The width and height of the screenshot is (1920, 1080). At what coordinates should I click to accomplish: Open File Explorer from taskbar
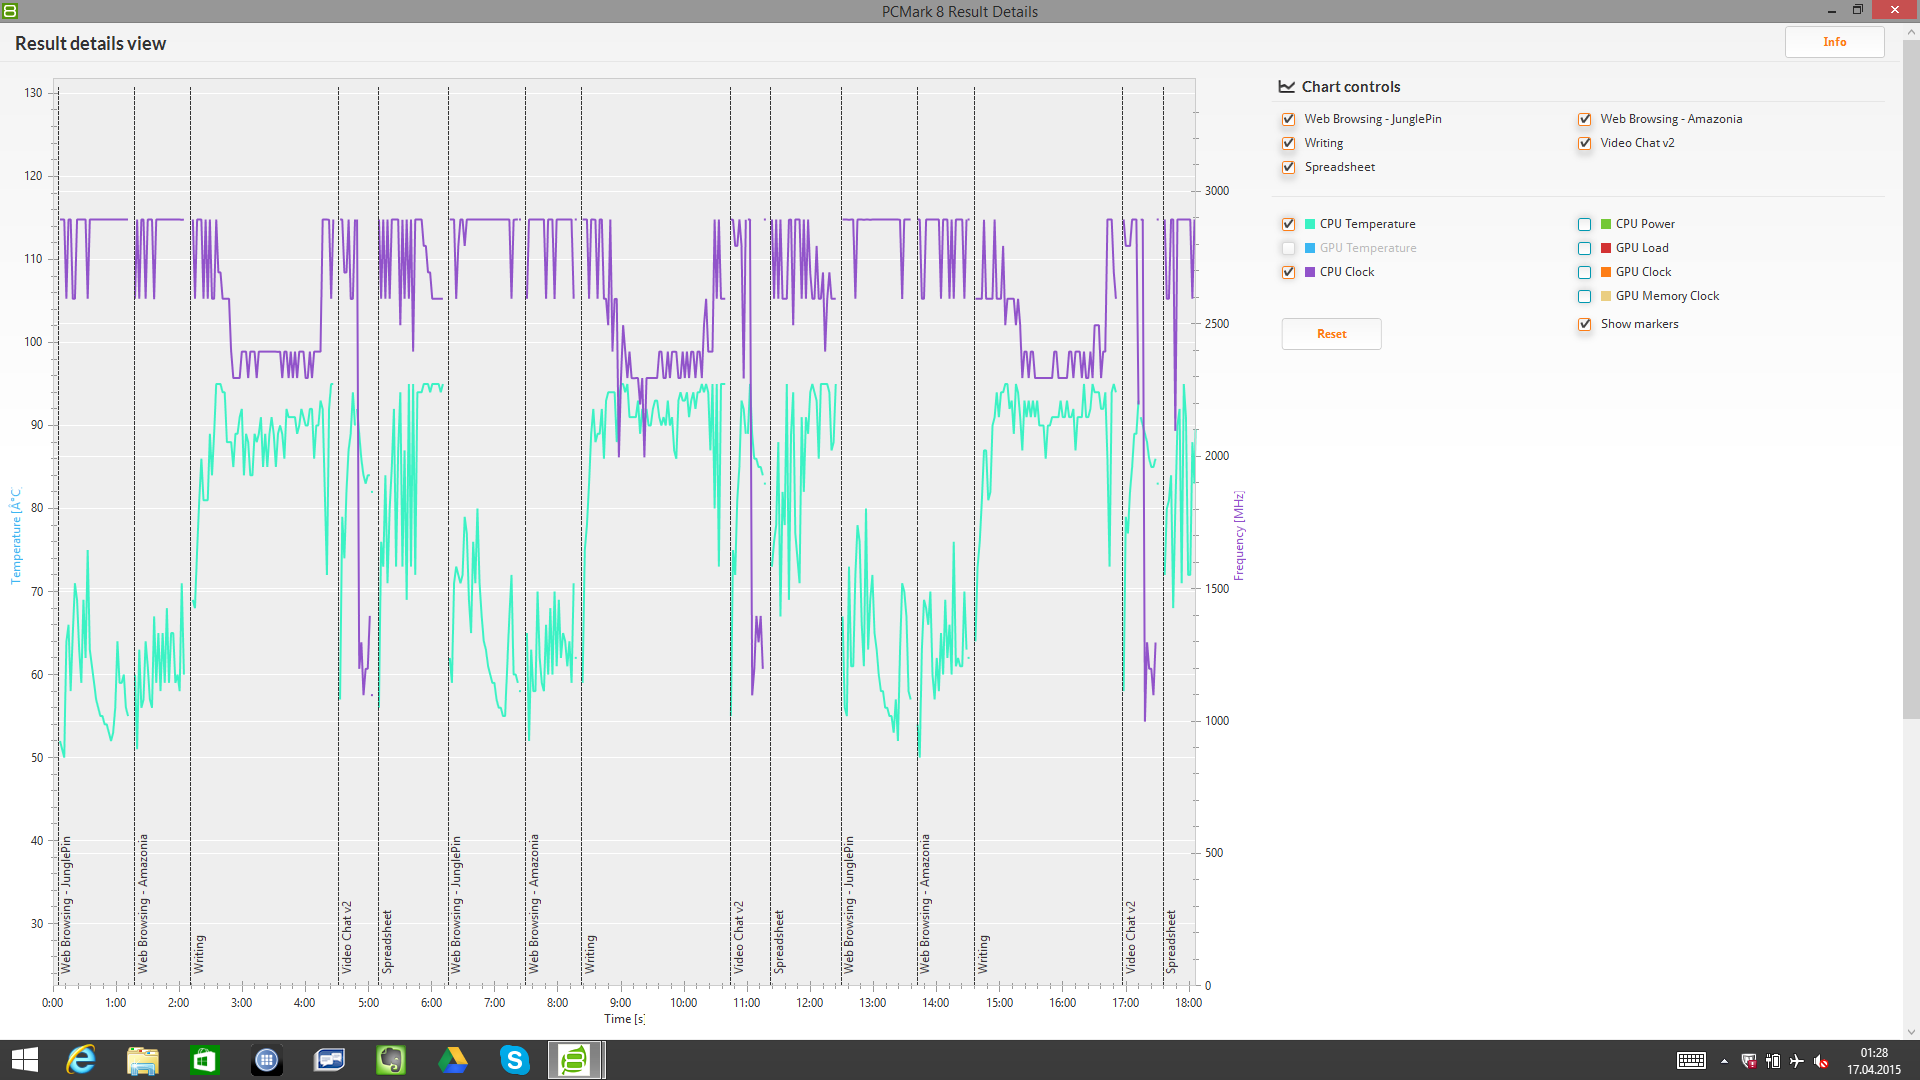[x=143, y=1060]
